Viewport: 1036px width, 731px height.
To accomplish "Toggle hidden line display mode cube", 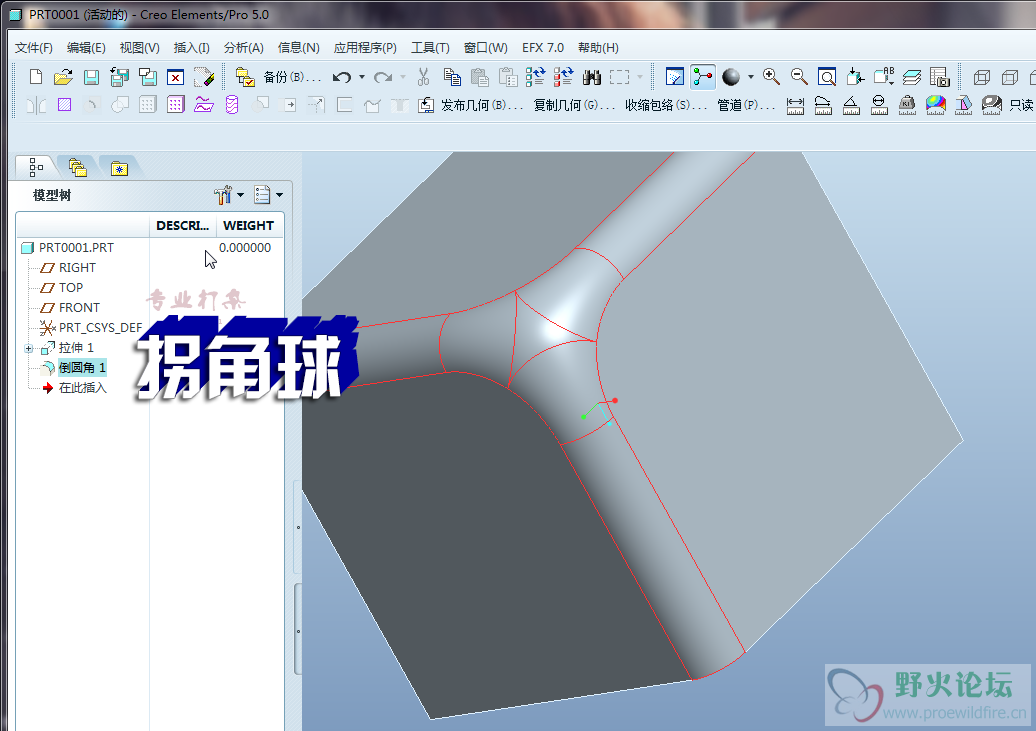I will (1010, 77).
